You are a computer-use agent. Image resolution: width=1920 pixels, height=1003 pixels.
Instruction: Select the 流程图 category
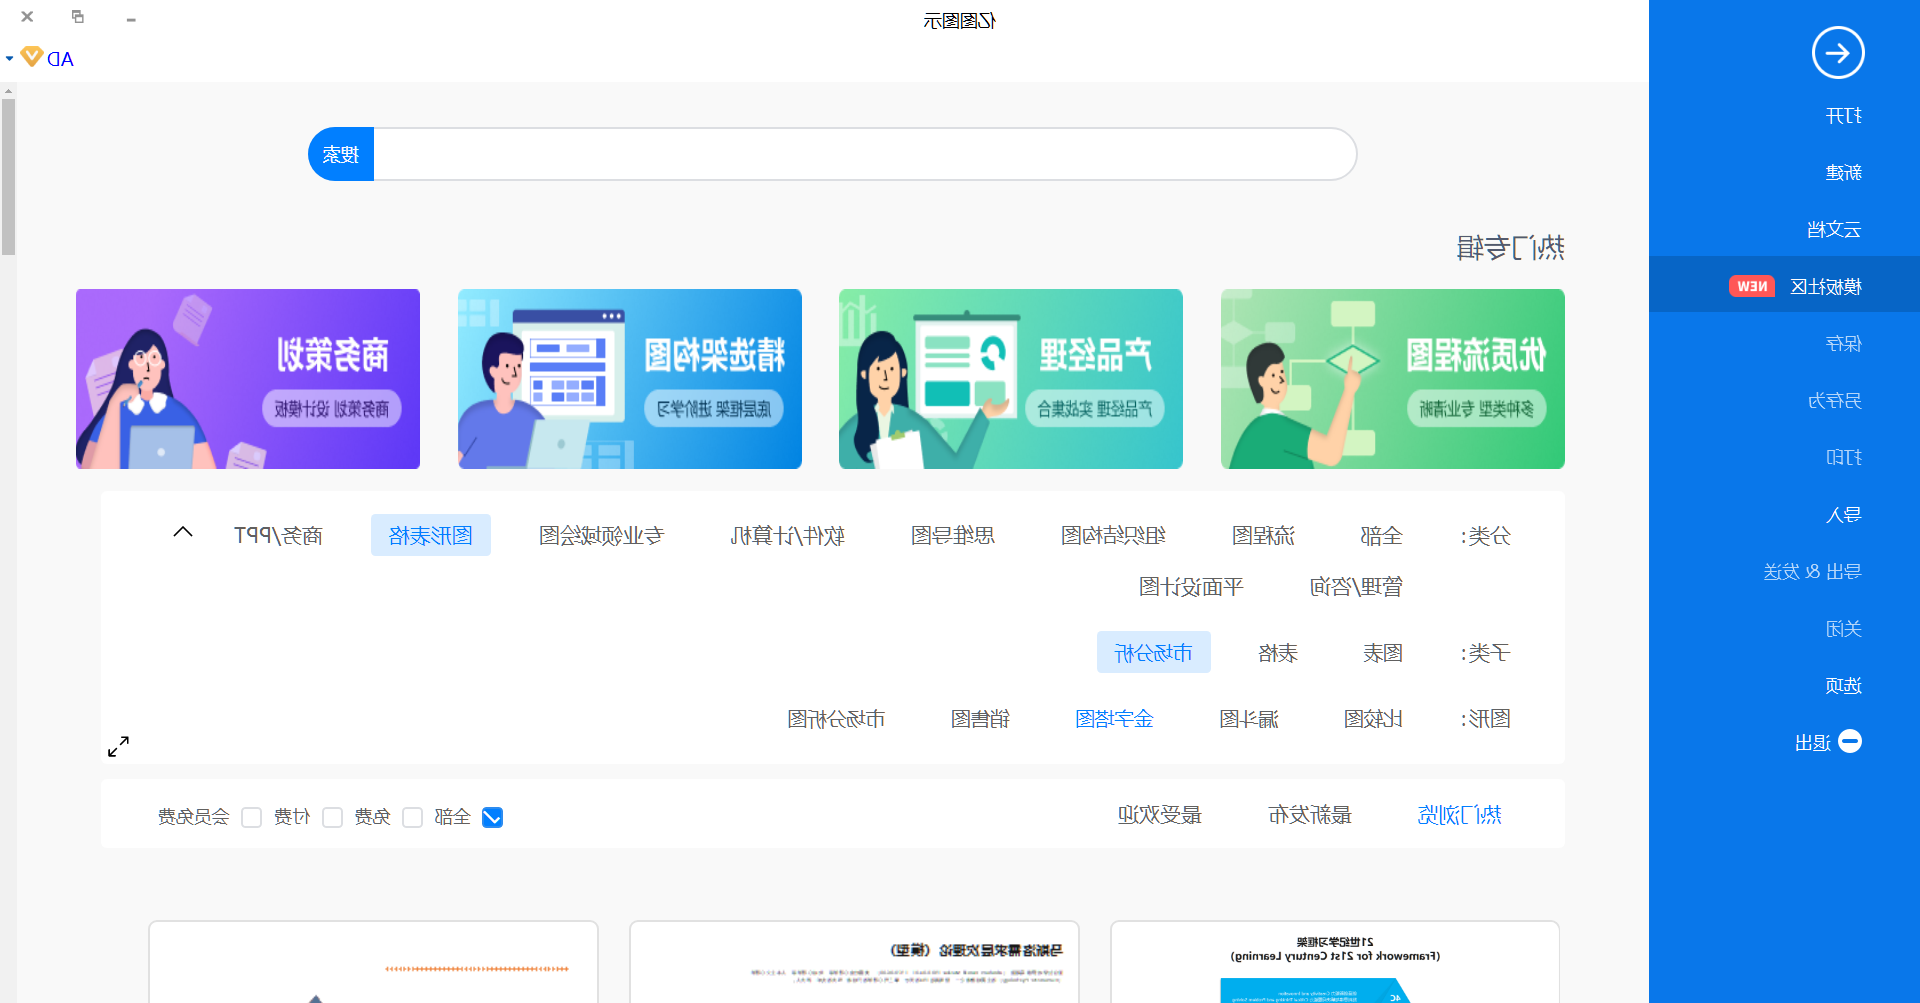pyautogui.click(x=1263, y=536)
